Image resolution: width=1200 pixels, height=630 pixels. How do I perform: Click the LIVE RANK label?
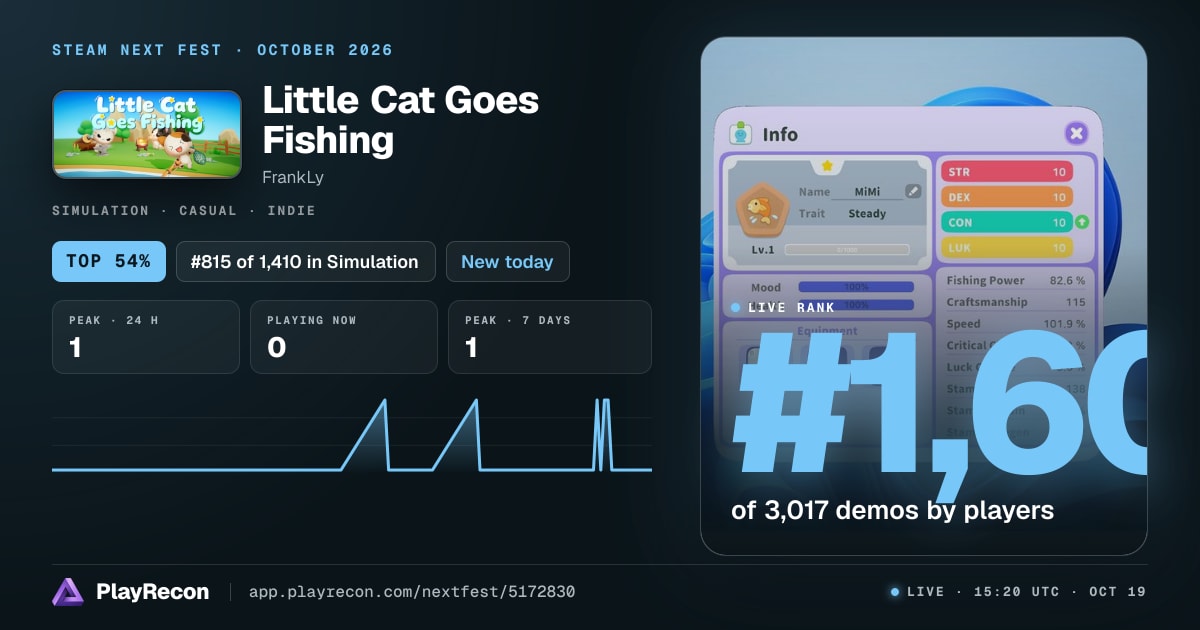[x=791, y=308]
